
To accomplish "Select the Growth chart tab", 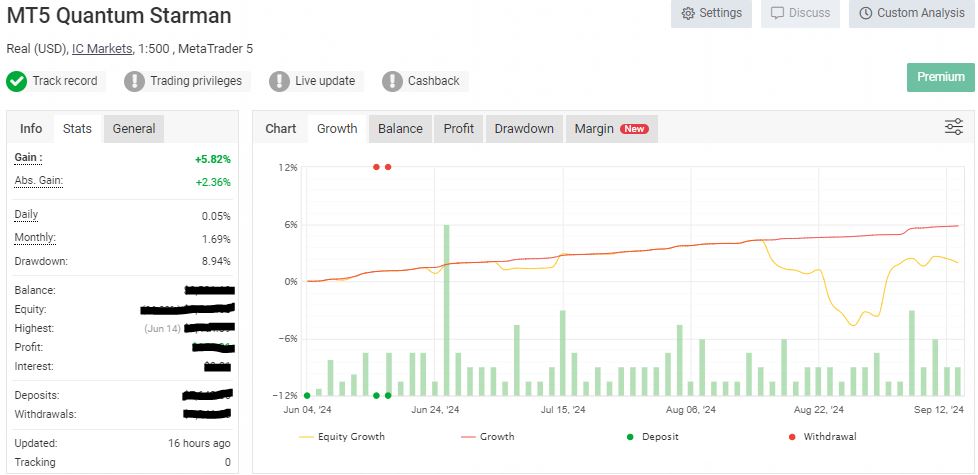I will (x=337, y=129).
